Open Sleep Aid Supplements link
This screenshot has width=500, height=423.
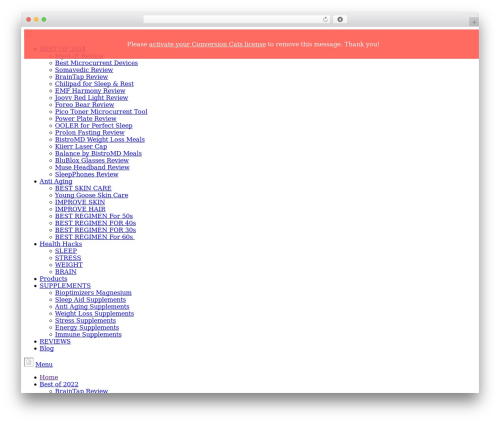point(90,300)
